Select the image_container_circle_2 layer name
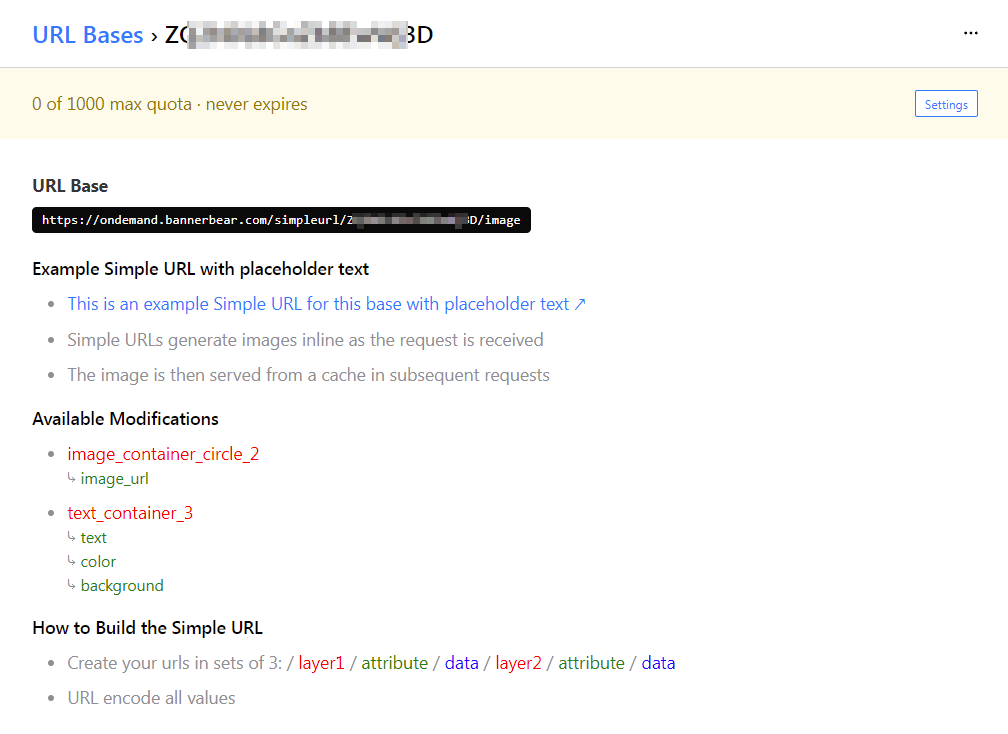1008x734 pixels. pyautogui.click(x=163, y=454)
